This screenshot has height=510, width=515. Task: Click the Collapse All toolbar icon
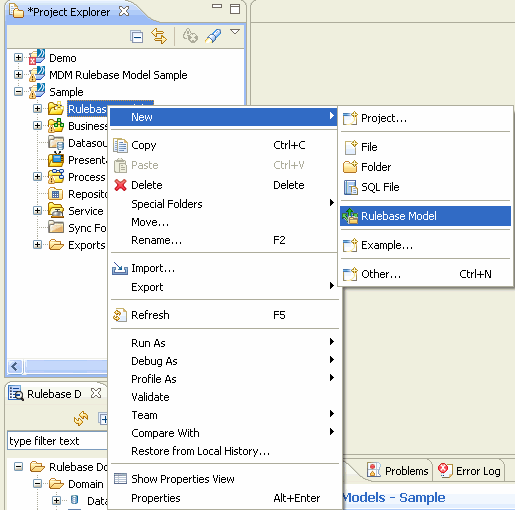click(137, 36)
